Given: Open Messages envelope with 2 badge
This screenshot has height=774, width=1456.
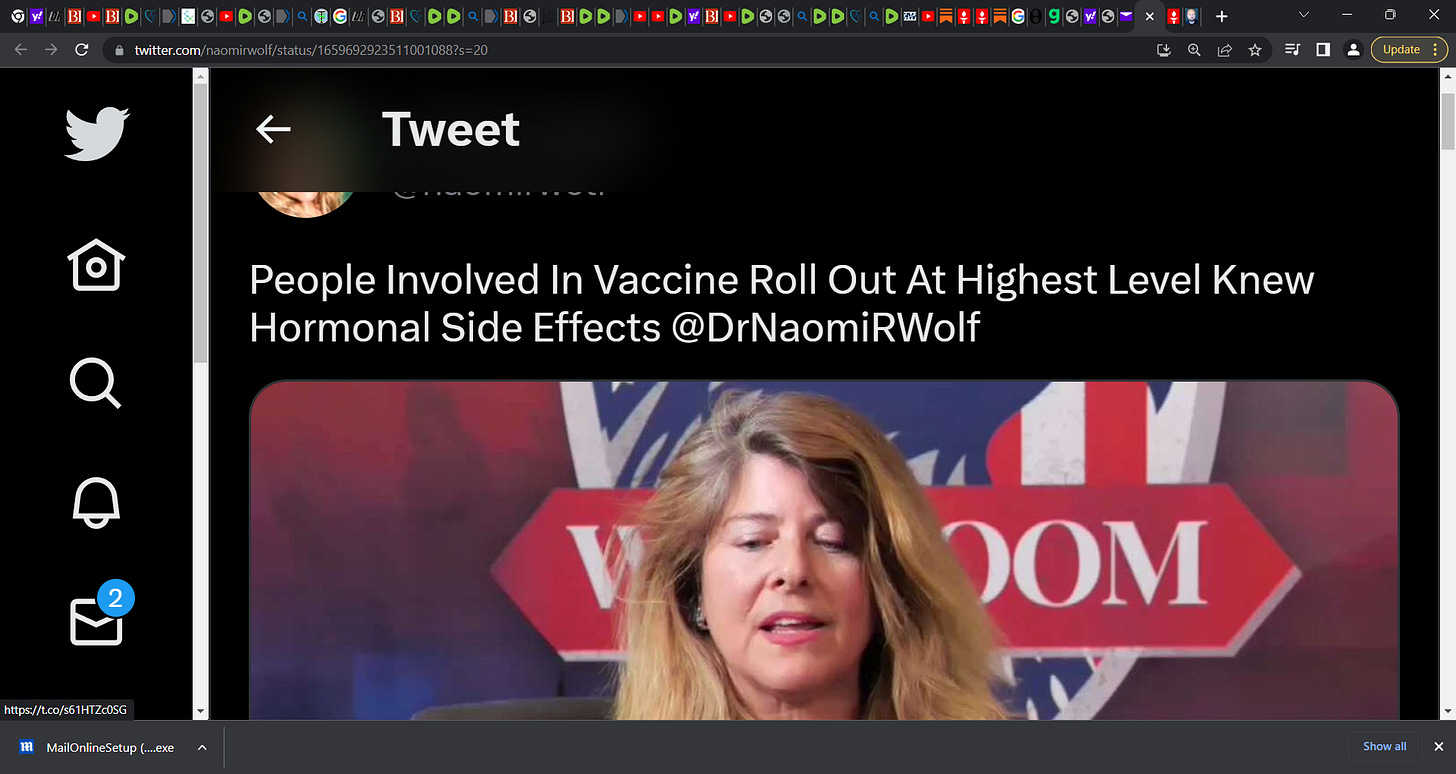Looking at the screenshot, I should [100, 615].
